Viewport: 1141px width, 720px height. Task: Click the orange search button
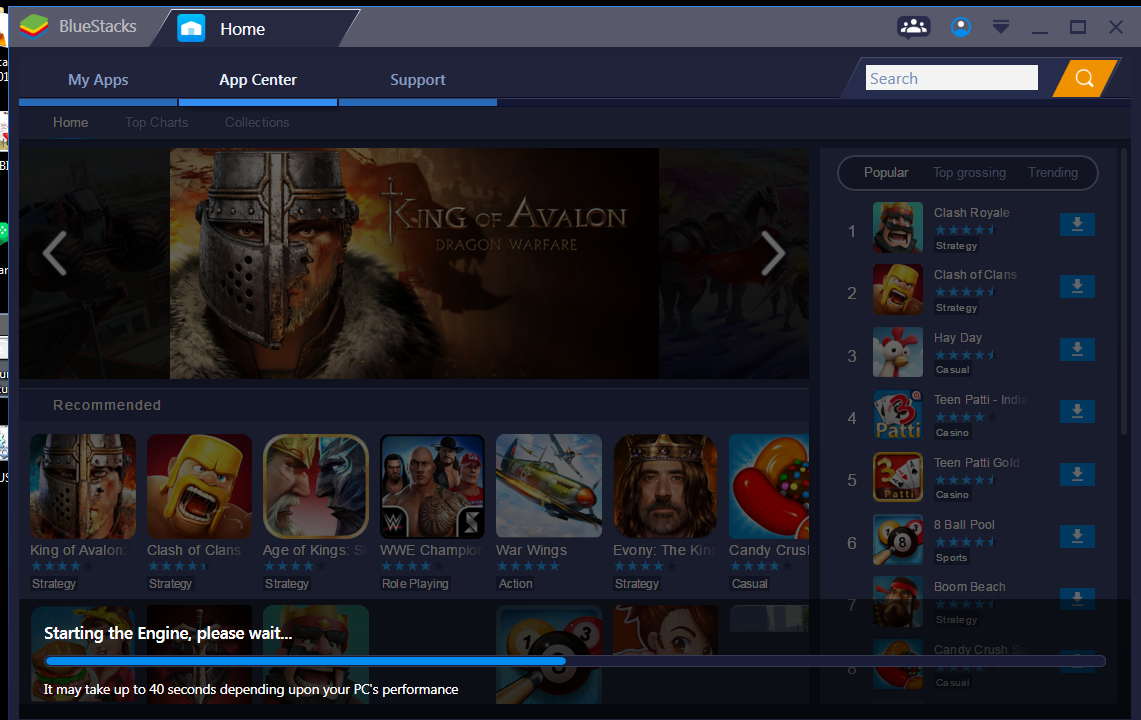point(1084,78)
